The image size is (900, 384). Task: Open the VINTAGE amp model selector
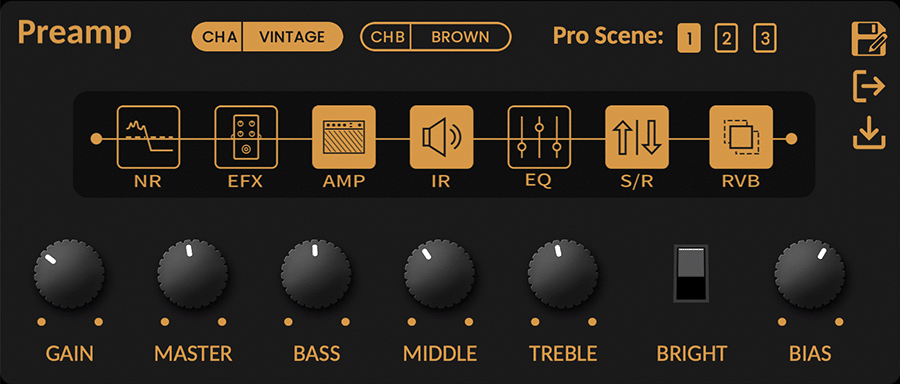point(293,37)
